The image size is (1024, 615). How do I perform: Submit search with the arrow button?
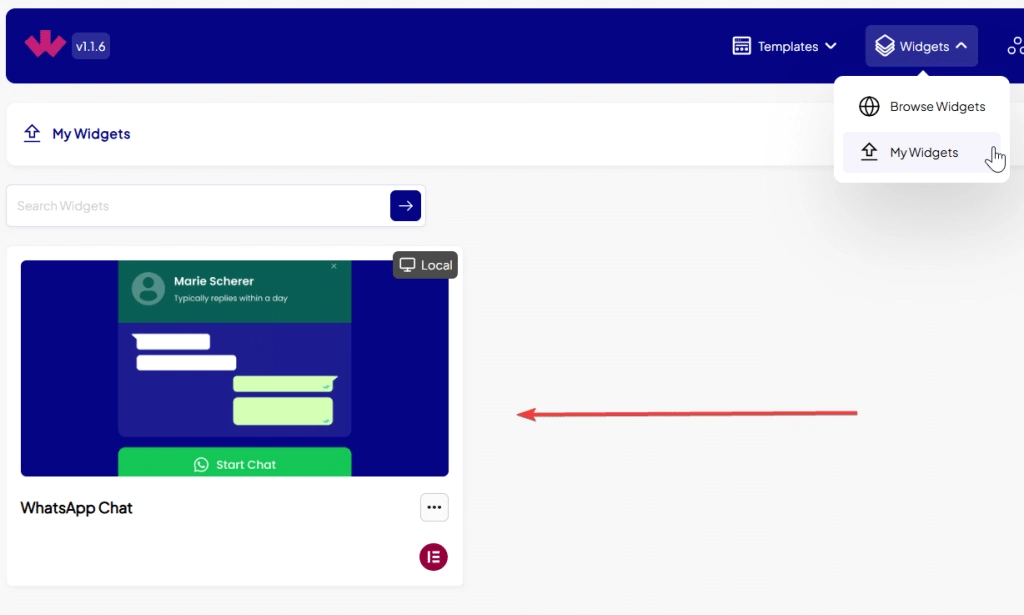(x=406, y=206)
